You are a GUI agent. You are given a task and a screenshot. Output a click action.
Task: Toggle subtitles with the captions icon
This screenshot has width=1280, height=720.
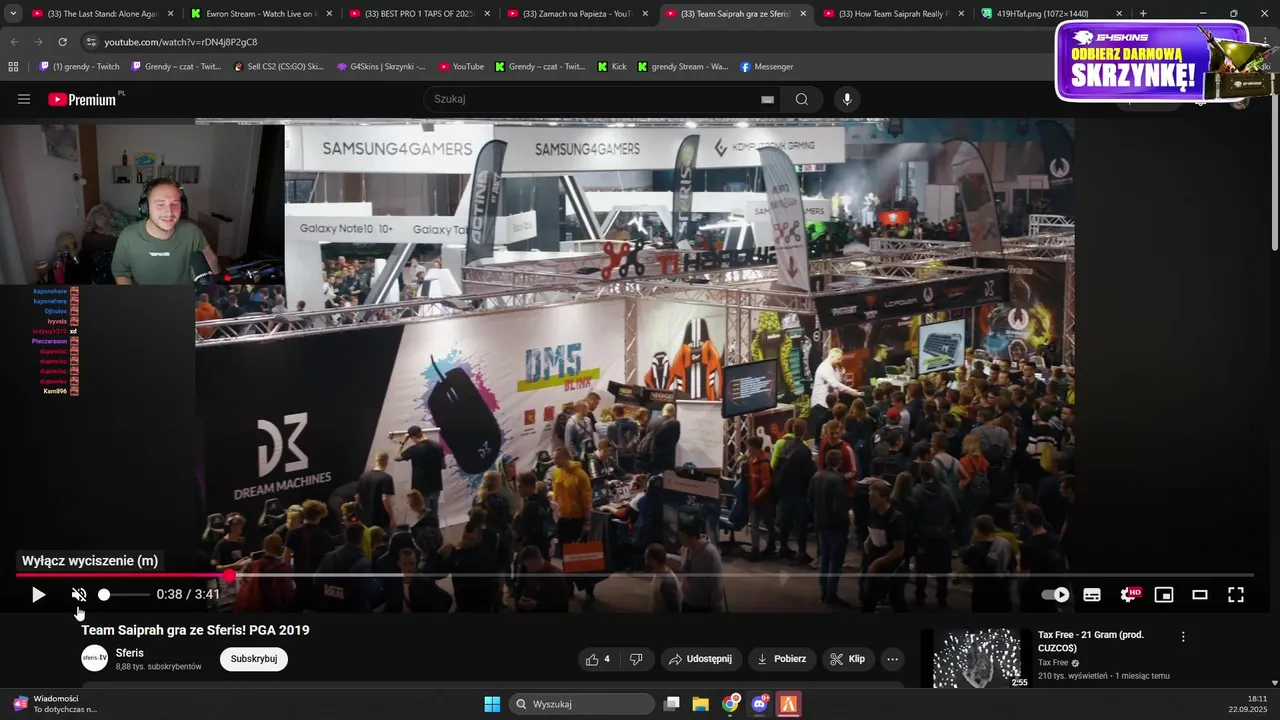(x=1092, y=595)
